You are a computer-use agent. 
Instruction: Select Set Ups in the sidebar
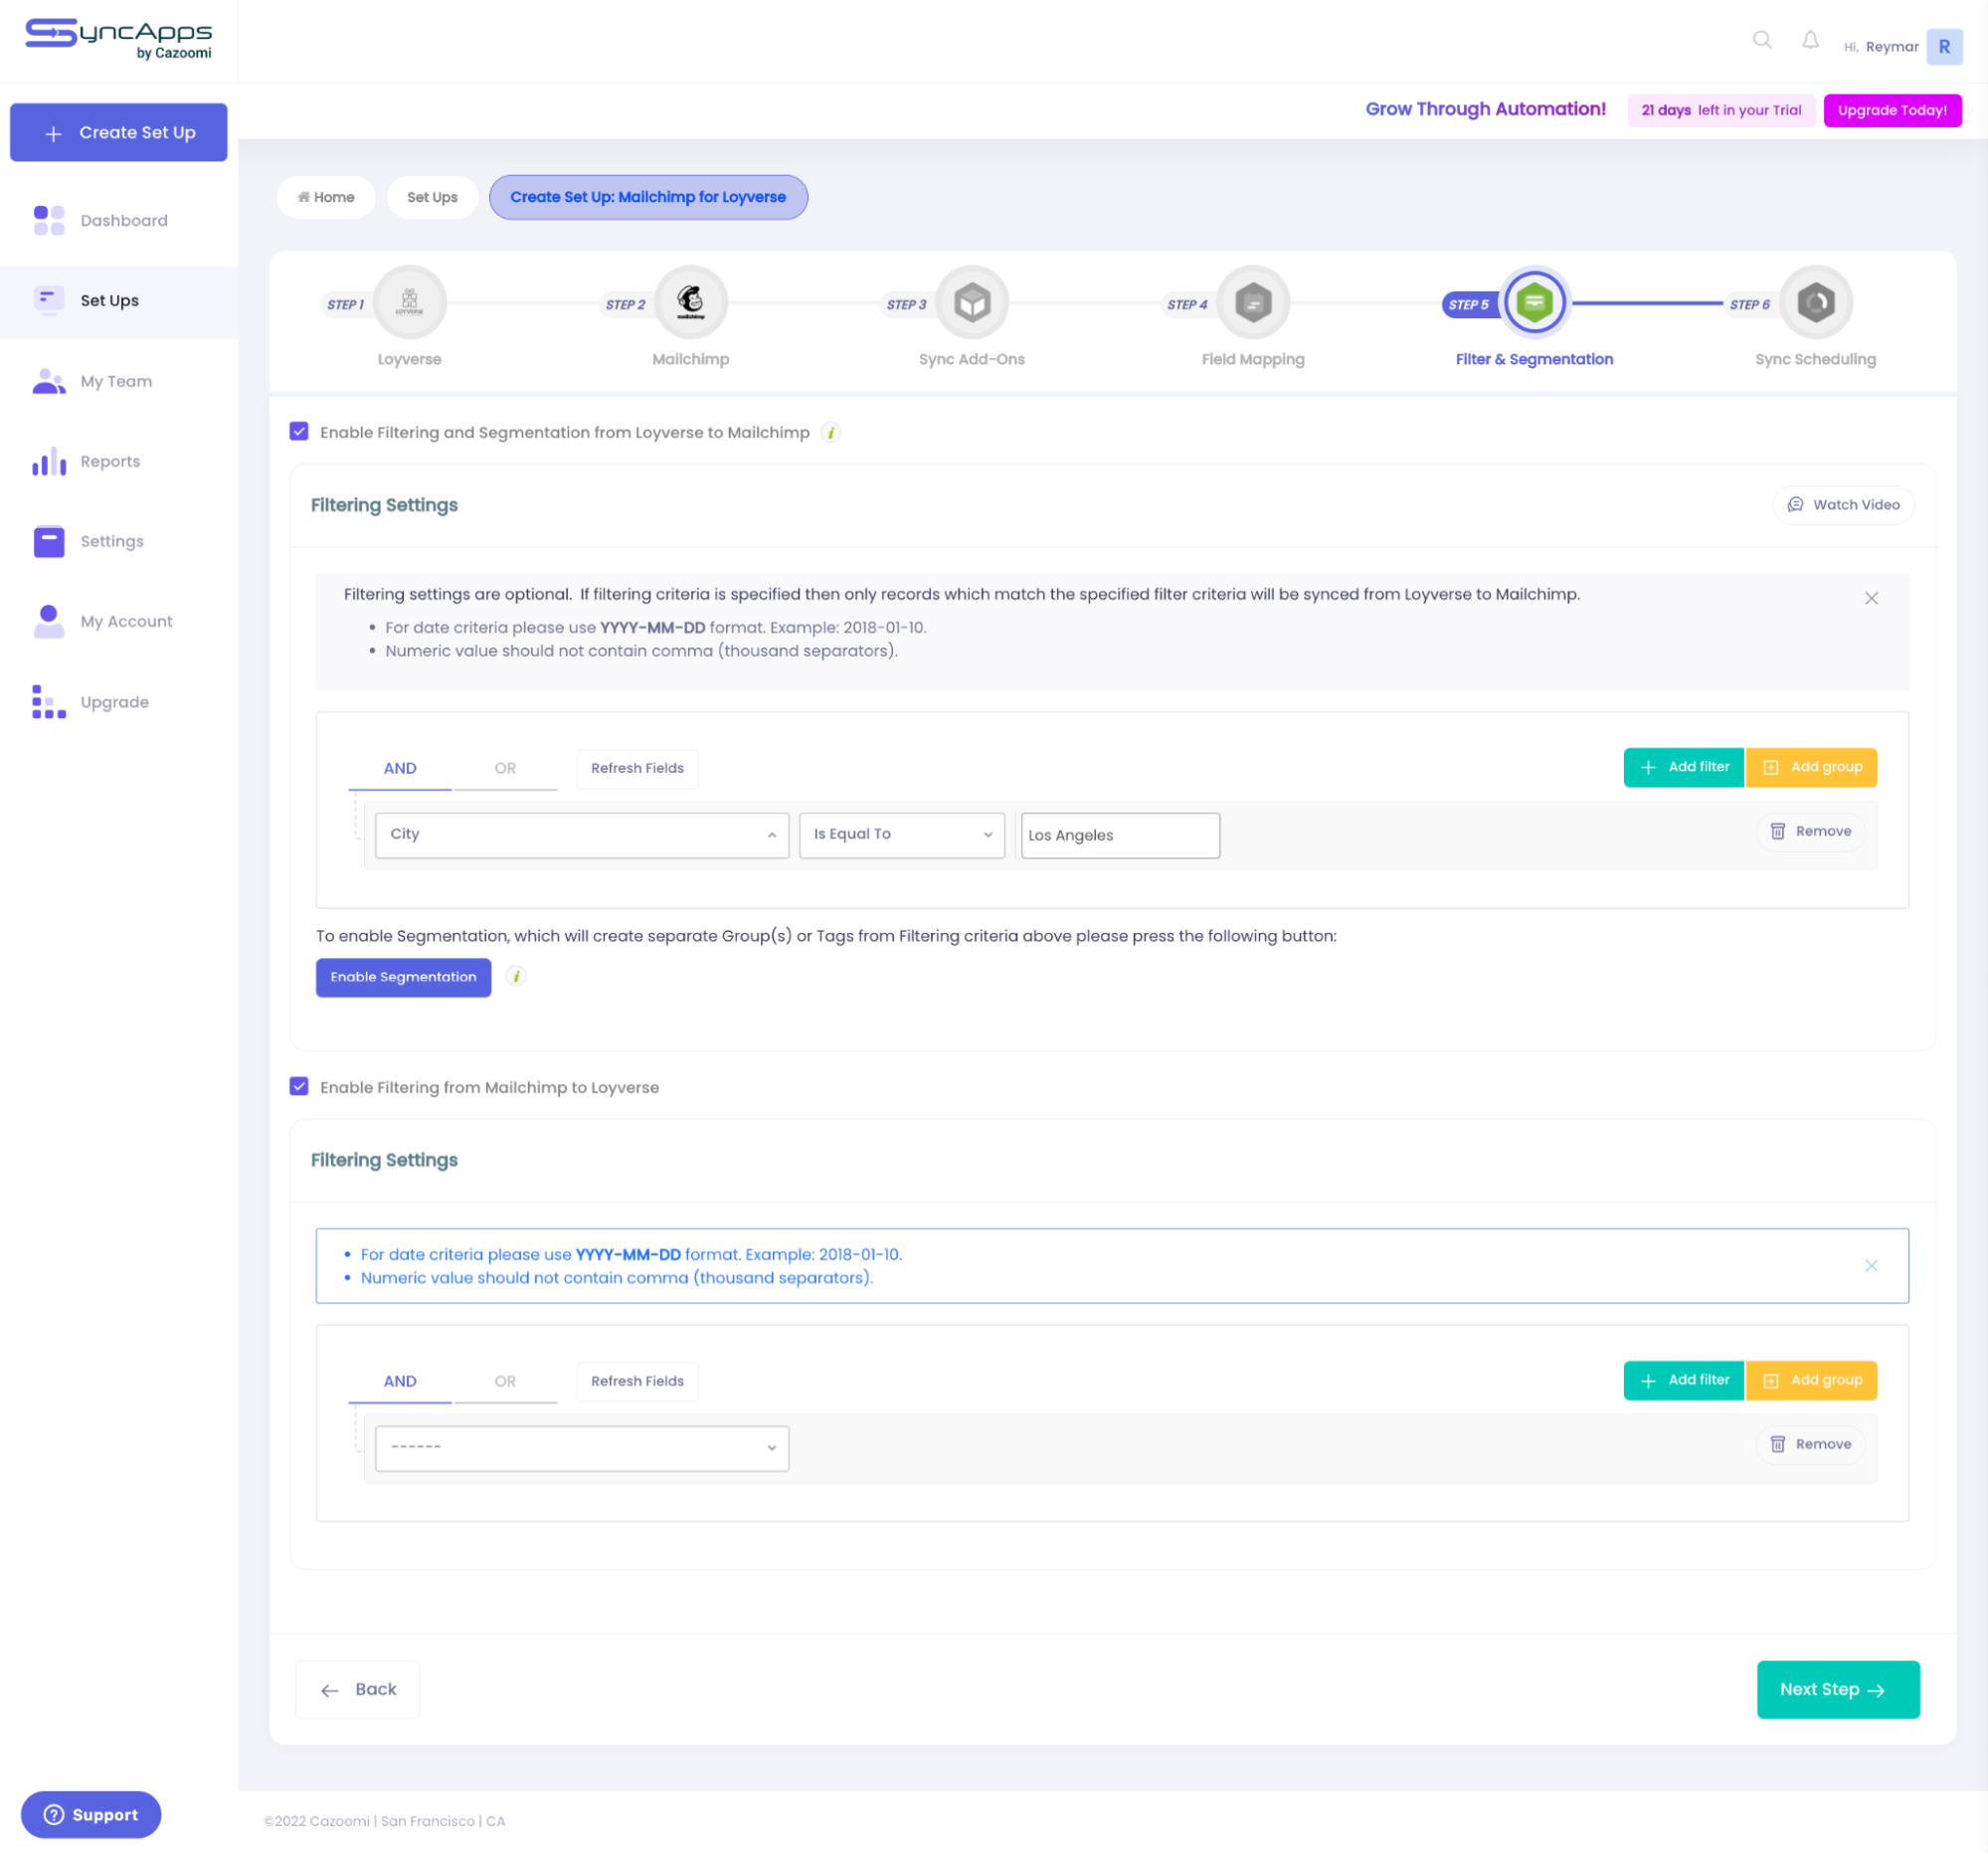pyautogui.click(x=118, y=300)
